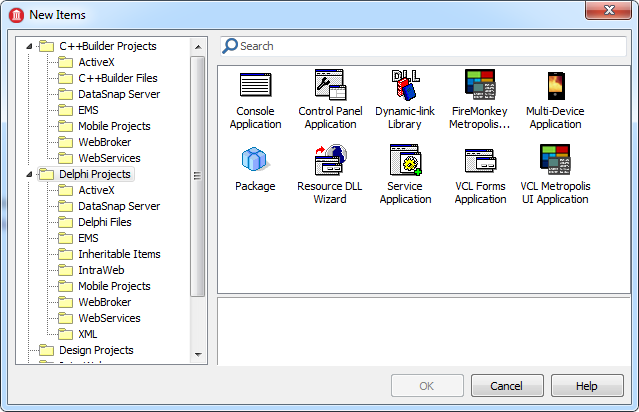Select WebBroker under C++Builder Projects
Image resolution: width=639 pixels, height=412 pixels.
point(95,142)
